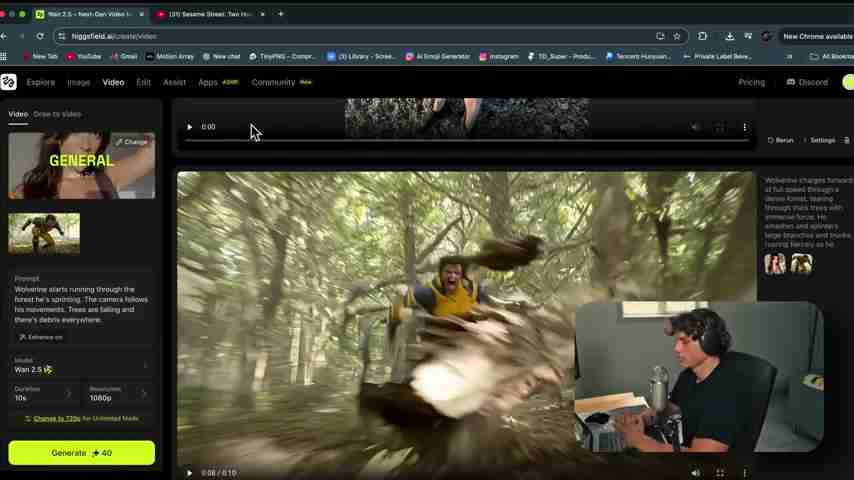The height and width of the screenshot is (480, 854).
Task: Open the Instagram bookmark
Action: point(499,56)
